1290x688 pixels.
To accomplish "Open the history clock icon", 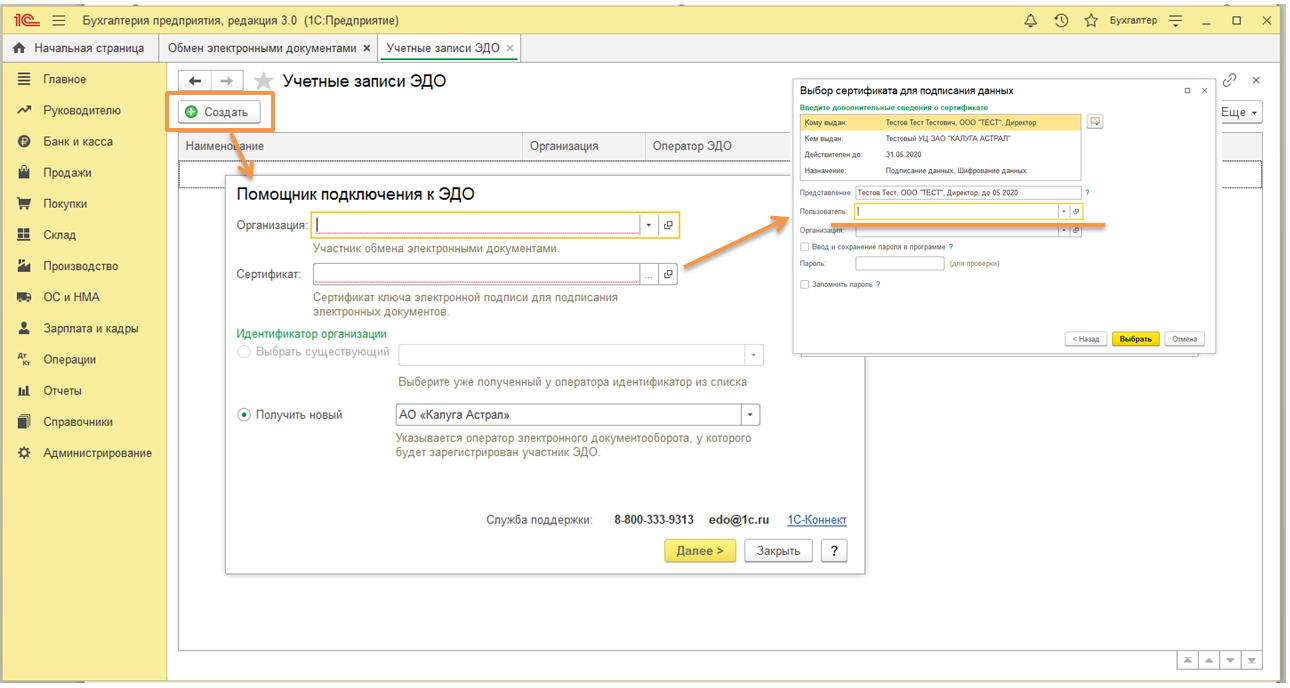I will point(1061,21).
